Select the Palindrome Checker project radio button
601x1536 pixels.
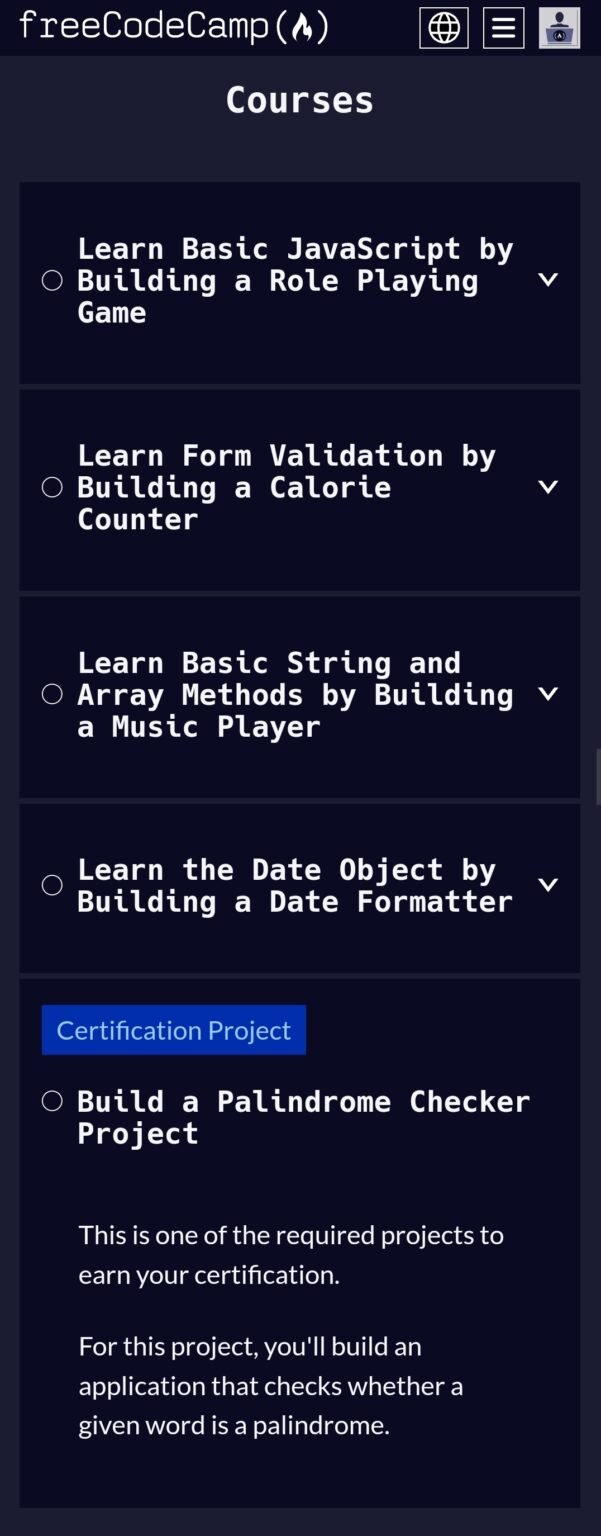(52, 1100)
